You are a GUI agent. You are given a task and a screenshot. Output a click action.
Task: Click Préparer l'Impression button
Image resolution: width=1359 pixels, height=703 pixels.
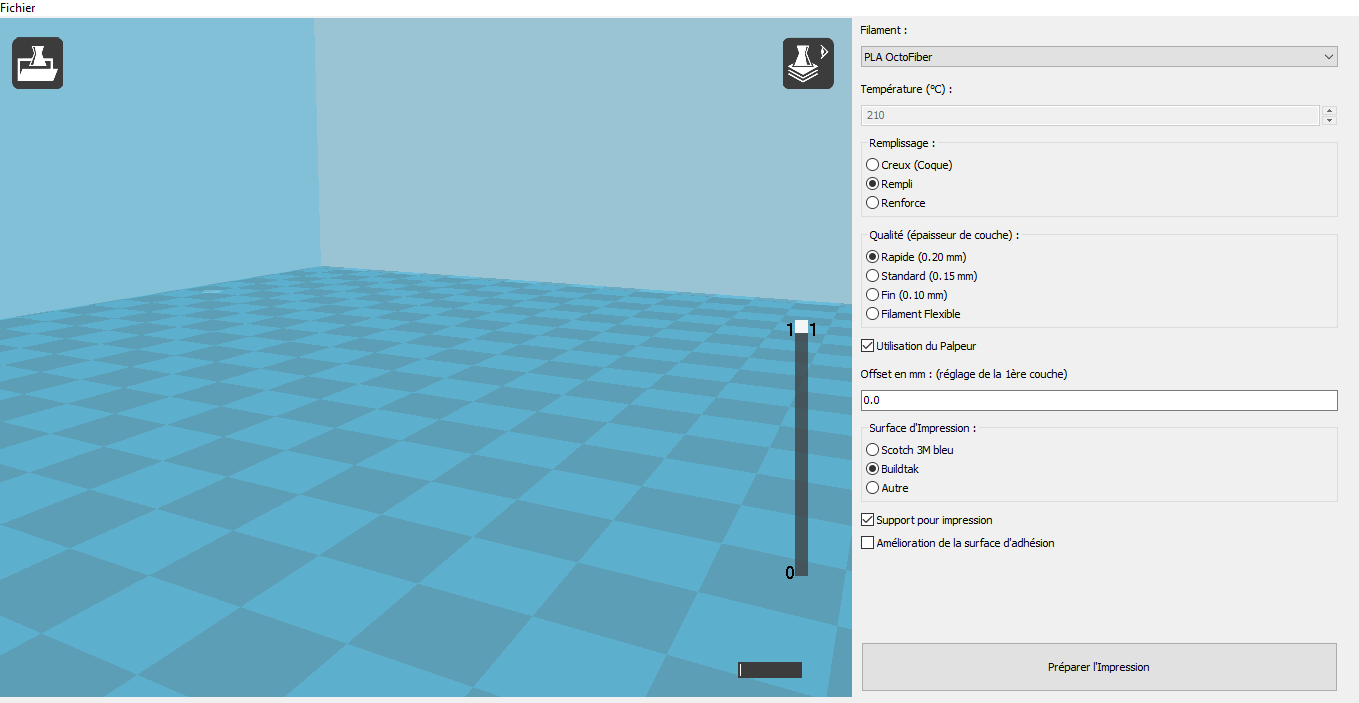(1099, 667)
